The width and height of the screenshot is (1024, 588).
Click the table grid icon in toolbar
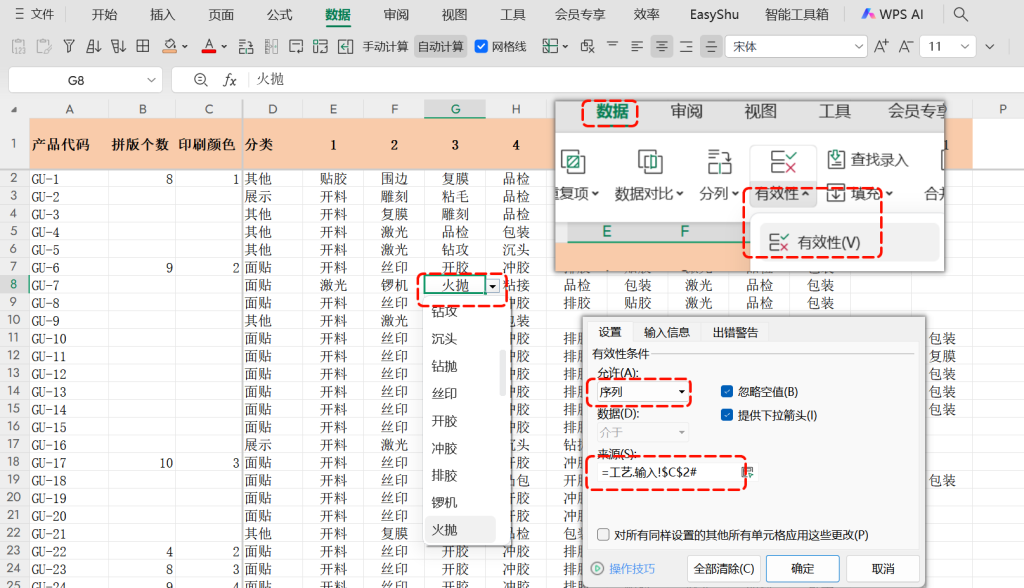[142, 46]
